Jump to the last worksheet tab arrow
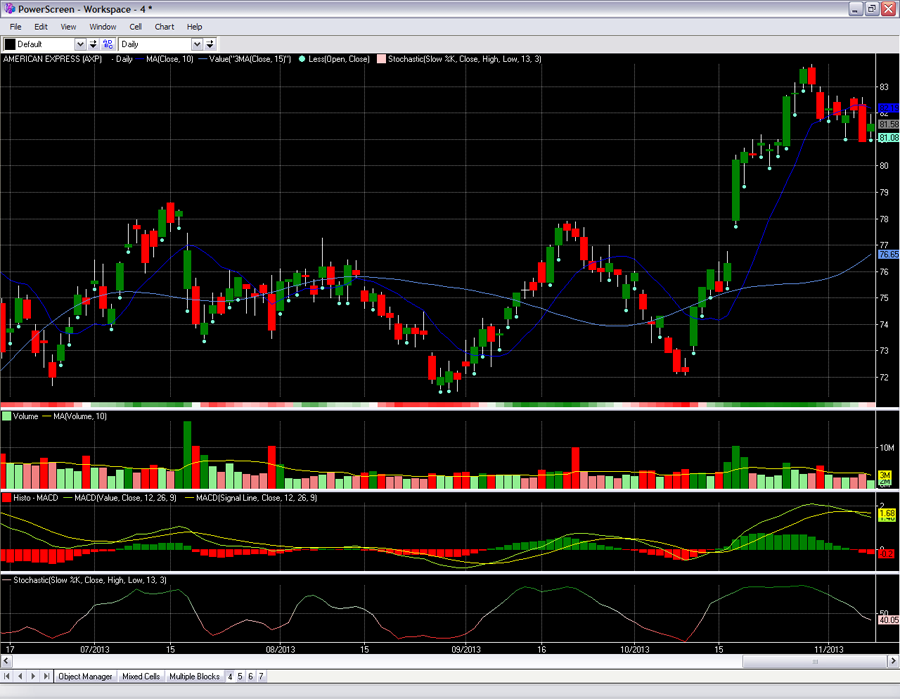This screenshot has height=699, width=900. tap(45, 677)
